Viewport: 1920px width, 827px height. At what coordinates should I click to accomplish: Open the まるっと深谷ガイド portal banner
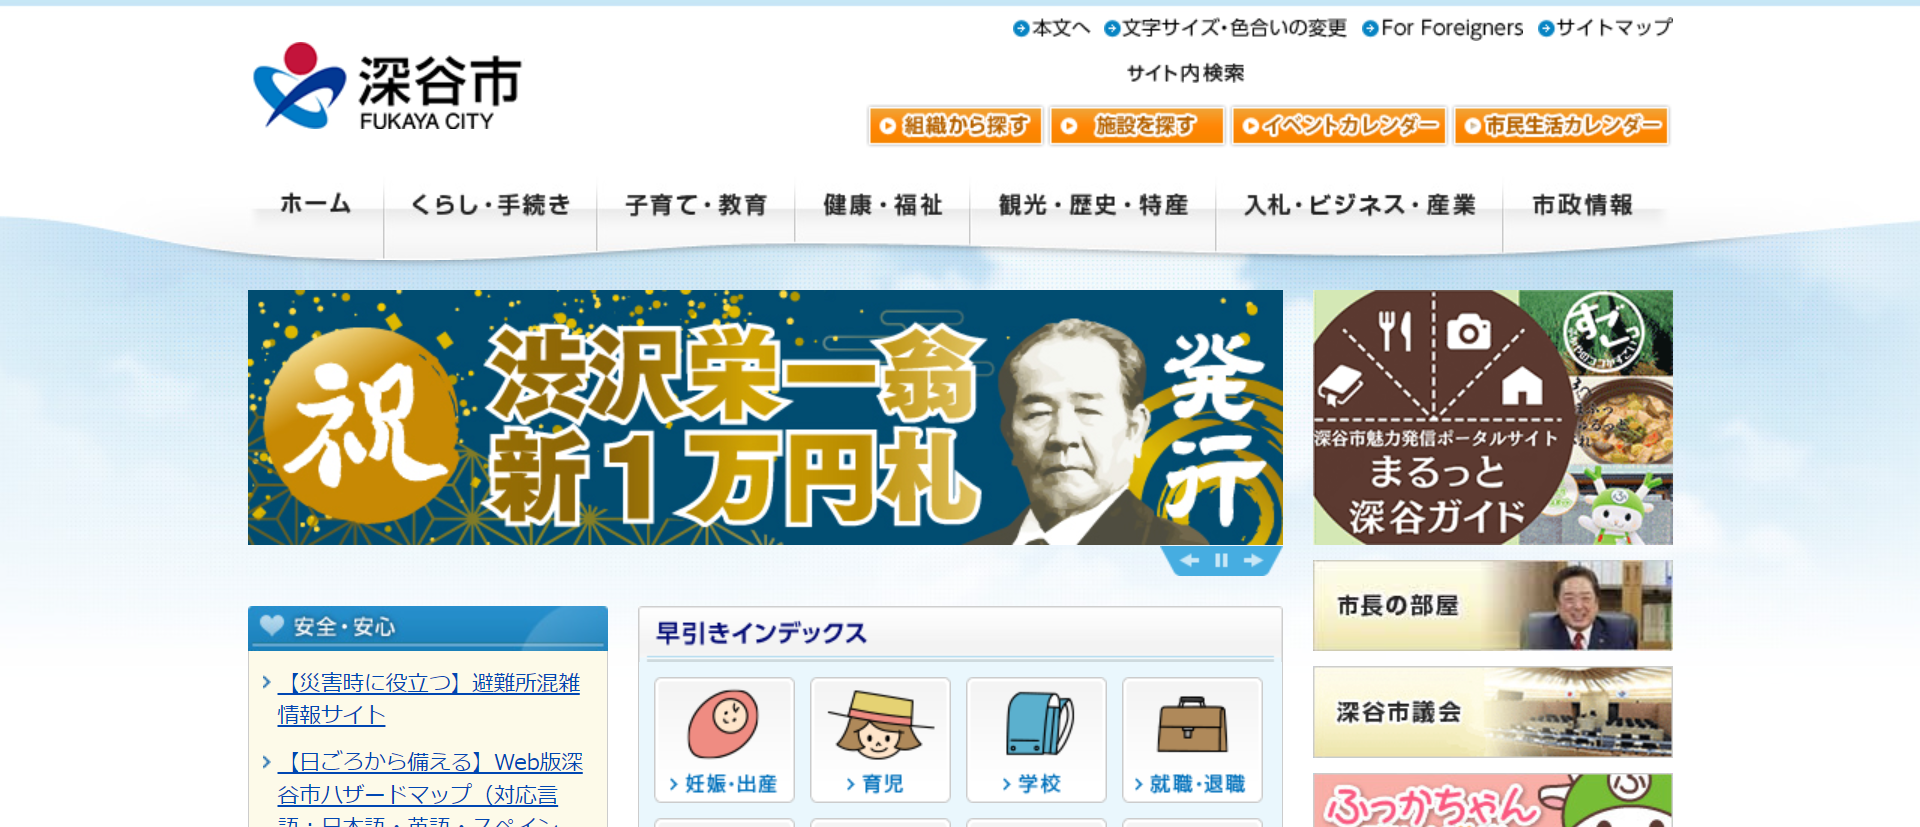[x=1492, y=418]
